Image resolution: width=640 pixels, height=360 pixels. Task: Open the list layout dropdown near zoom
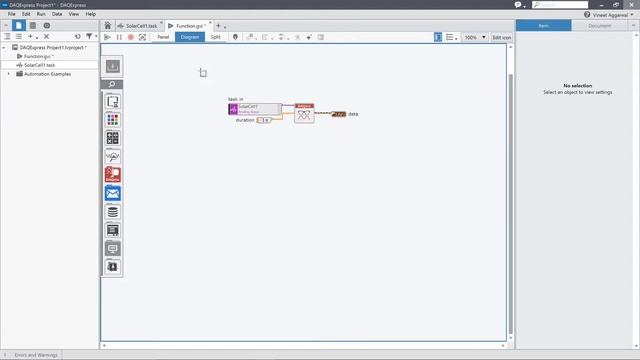click(x=451, y=37)
